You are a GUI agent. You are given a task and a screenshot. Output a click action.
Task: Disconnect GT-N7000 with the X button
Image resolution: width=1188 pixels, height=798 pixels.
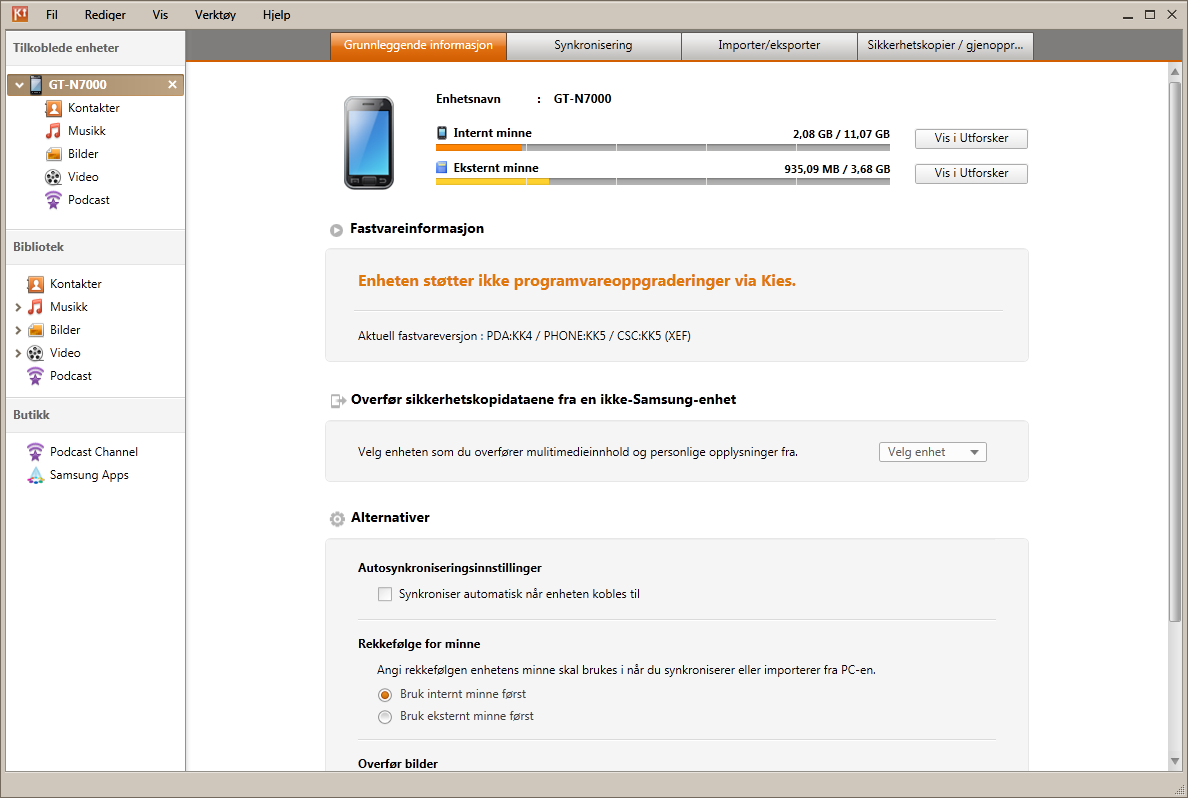click(x=172, y=84)
